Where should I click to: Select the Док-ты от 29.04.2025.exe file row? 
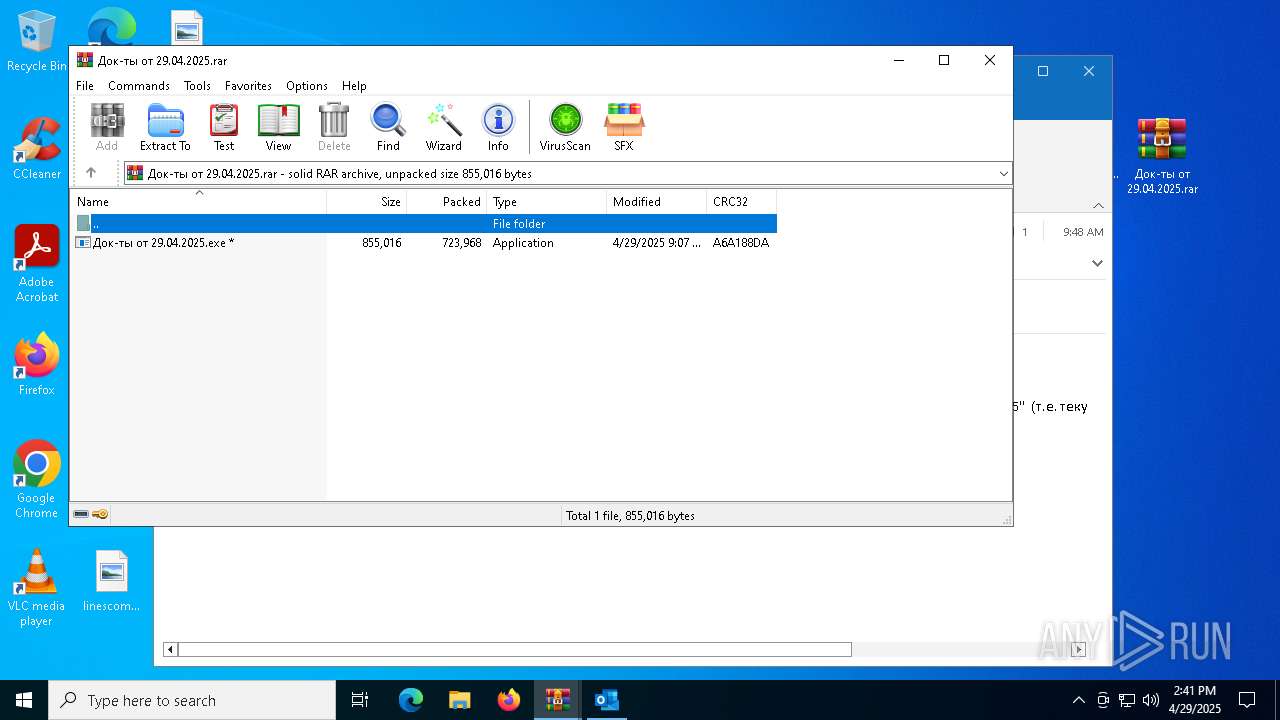[423, 242]
